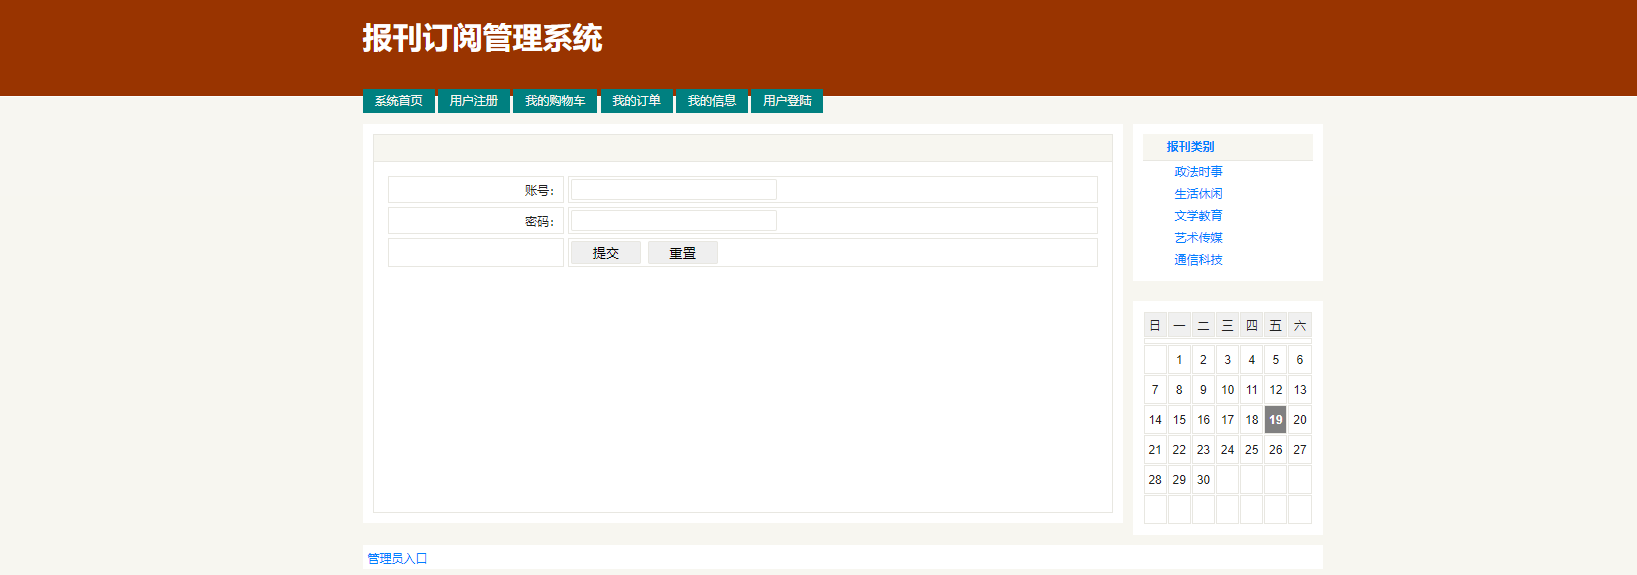1637x575 pixels.
Task: Select calendar day 23
Action: (x=1203, y=450)
